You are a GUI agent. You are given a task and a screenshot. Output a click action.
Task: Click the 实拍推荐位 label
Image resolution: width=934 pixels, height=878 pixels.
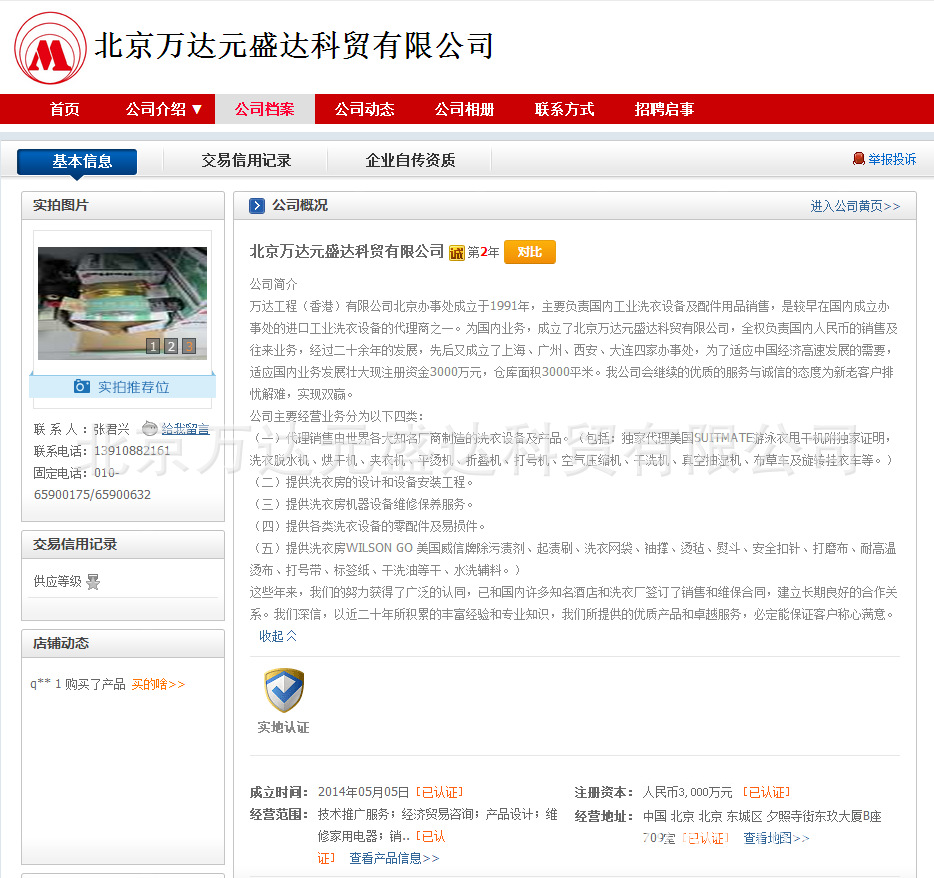[x=133, y=387]
